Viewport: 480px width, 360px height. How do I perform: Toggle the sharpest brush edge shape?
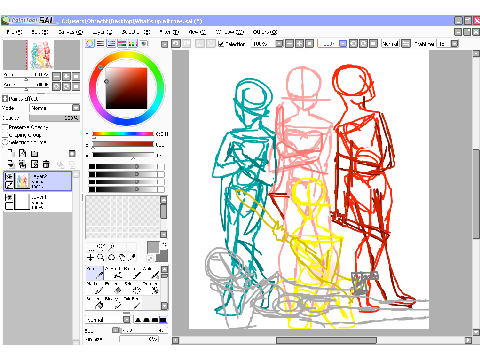click(138, 320)
